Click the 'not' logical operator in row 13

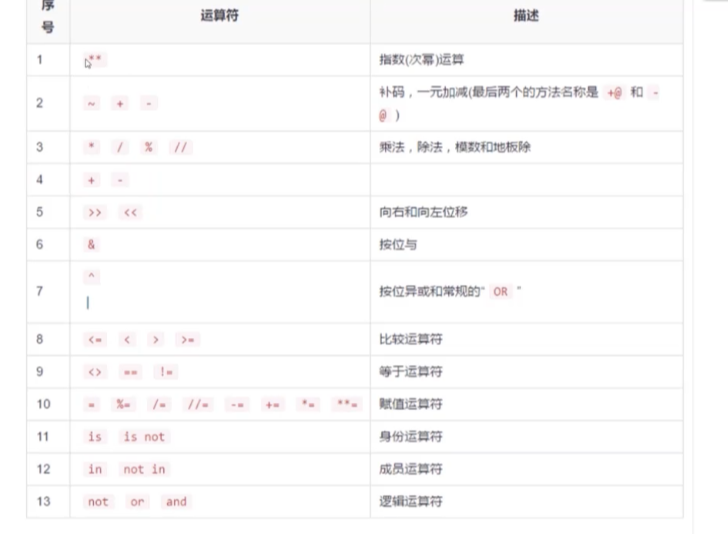click(x=98, y=502)
